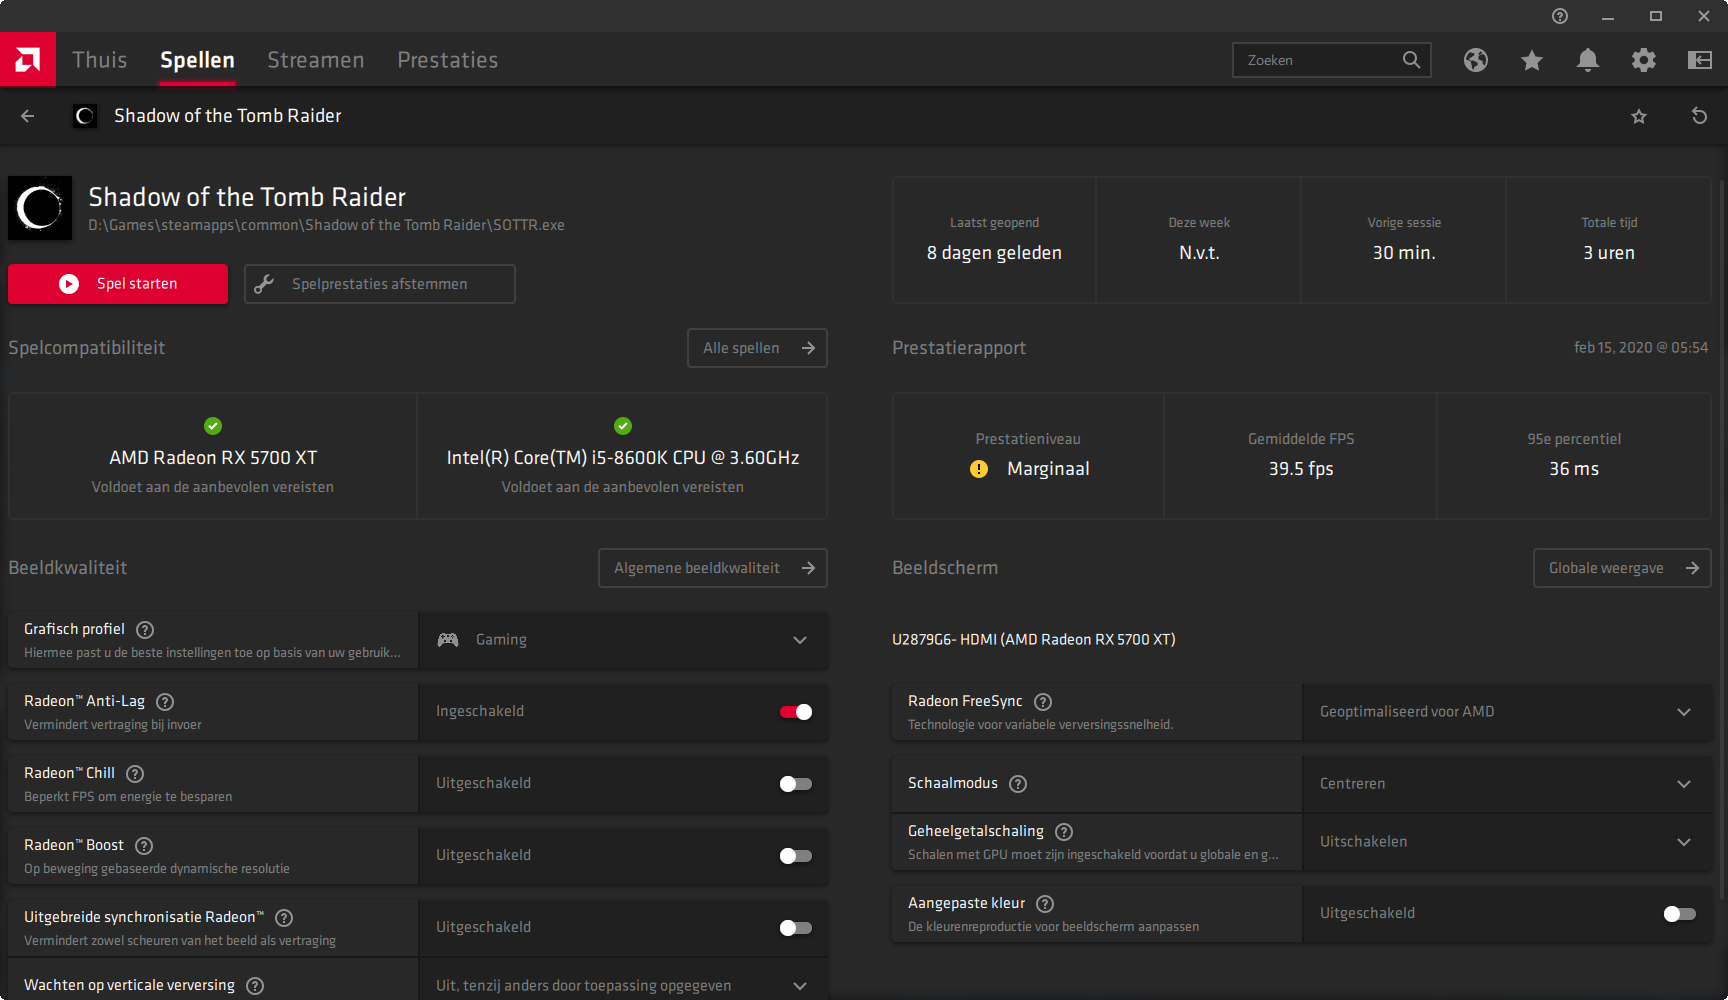Image resolution: width=1728 pixels, height=1000 pixels.
Task: Show help for Schaalmodus
Action: point(1018,784)
